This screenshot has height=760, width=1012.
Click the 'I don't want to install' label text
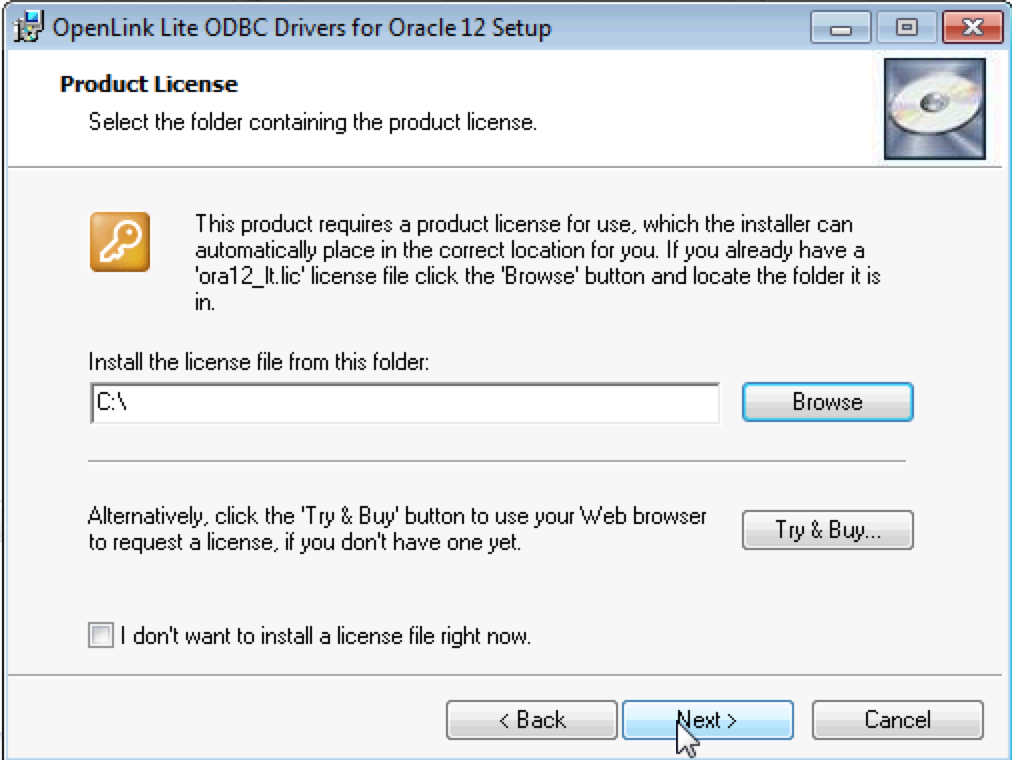(325, 635)
